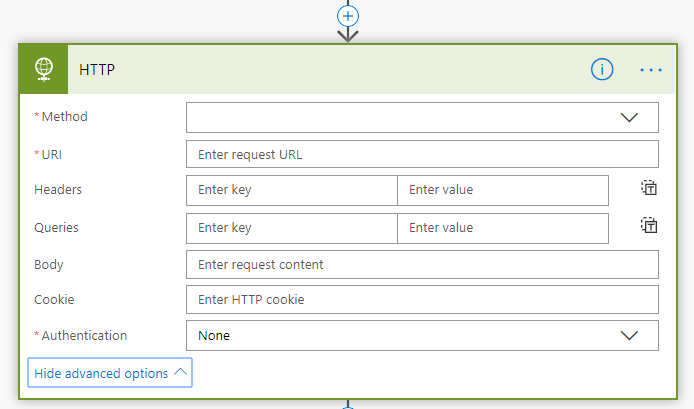Click the Cookie input field
Image resolution: width=694 pixels, height=409 pixels.
422,300
